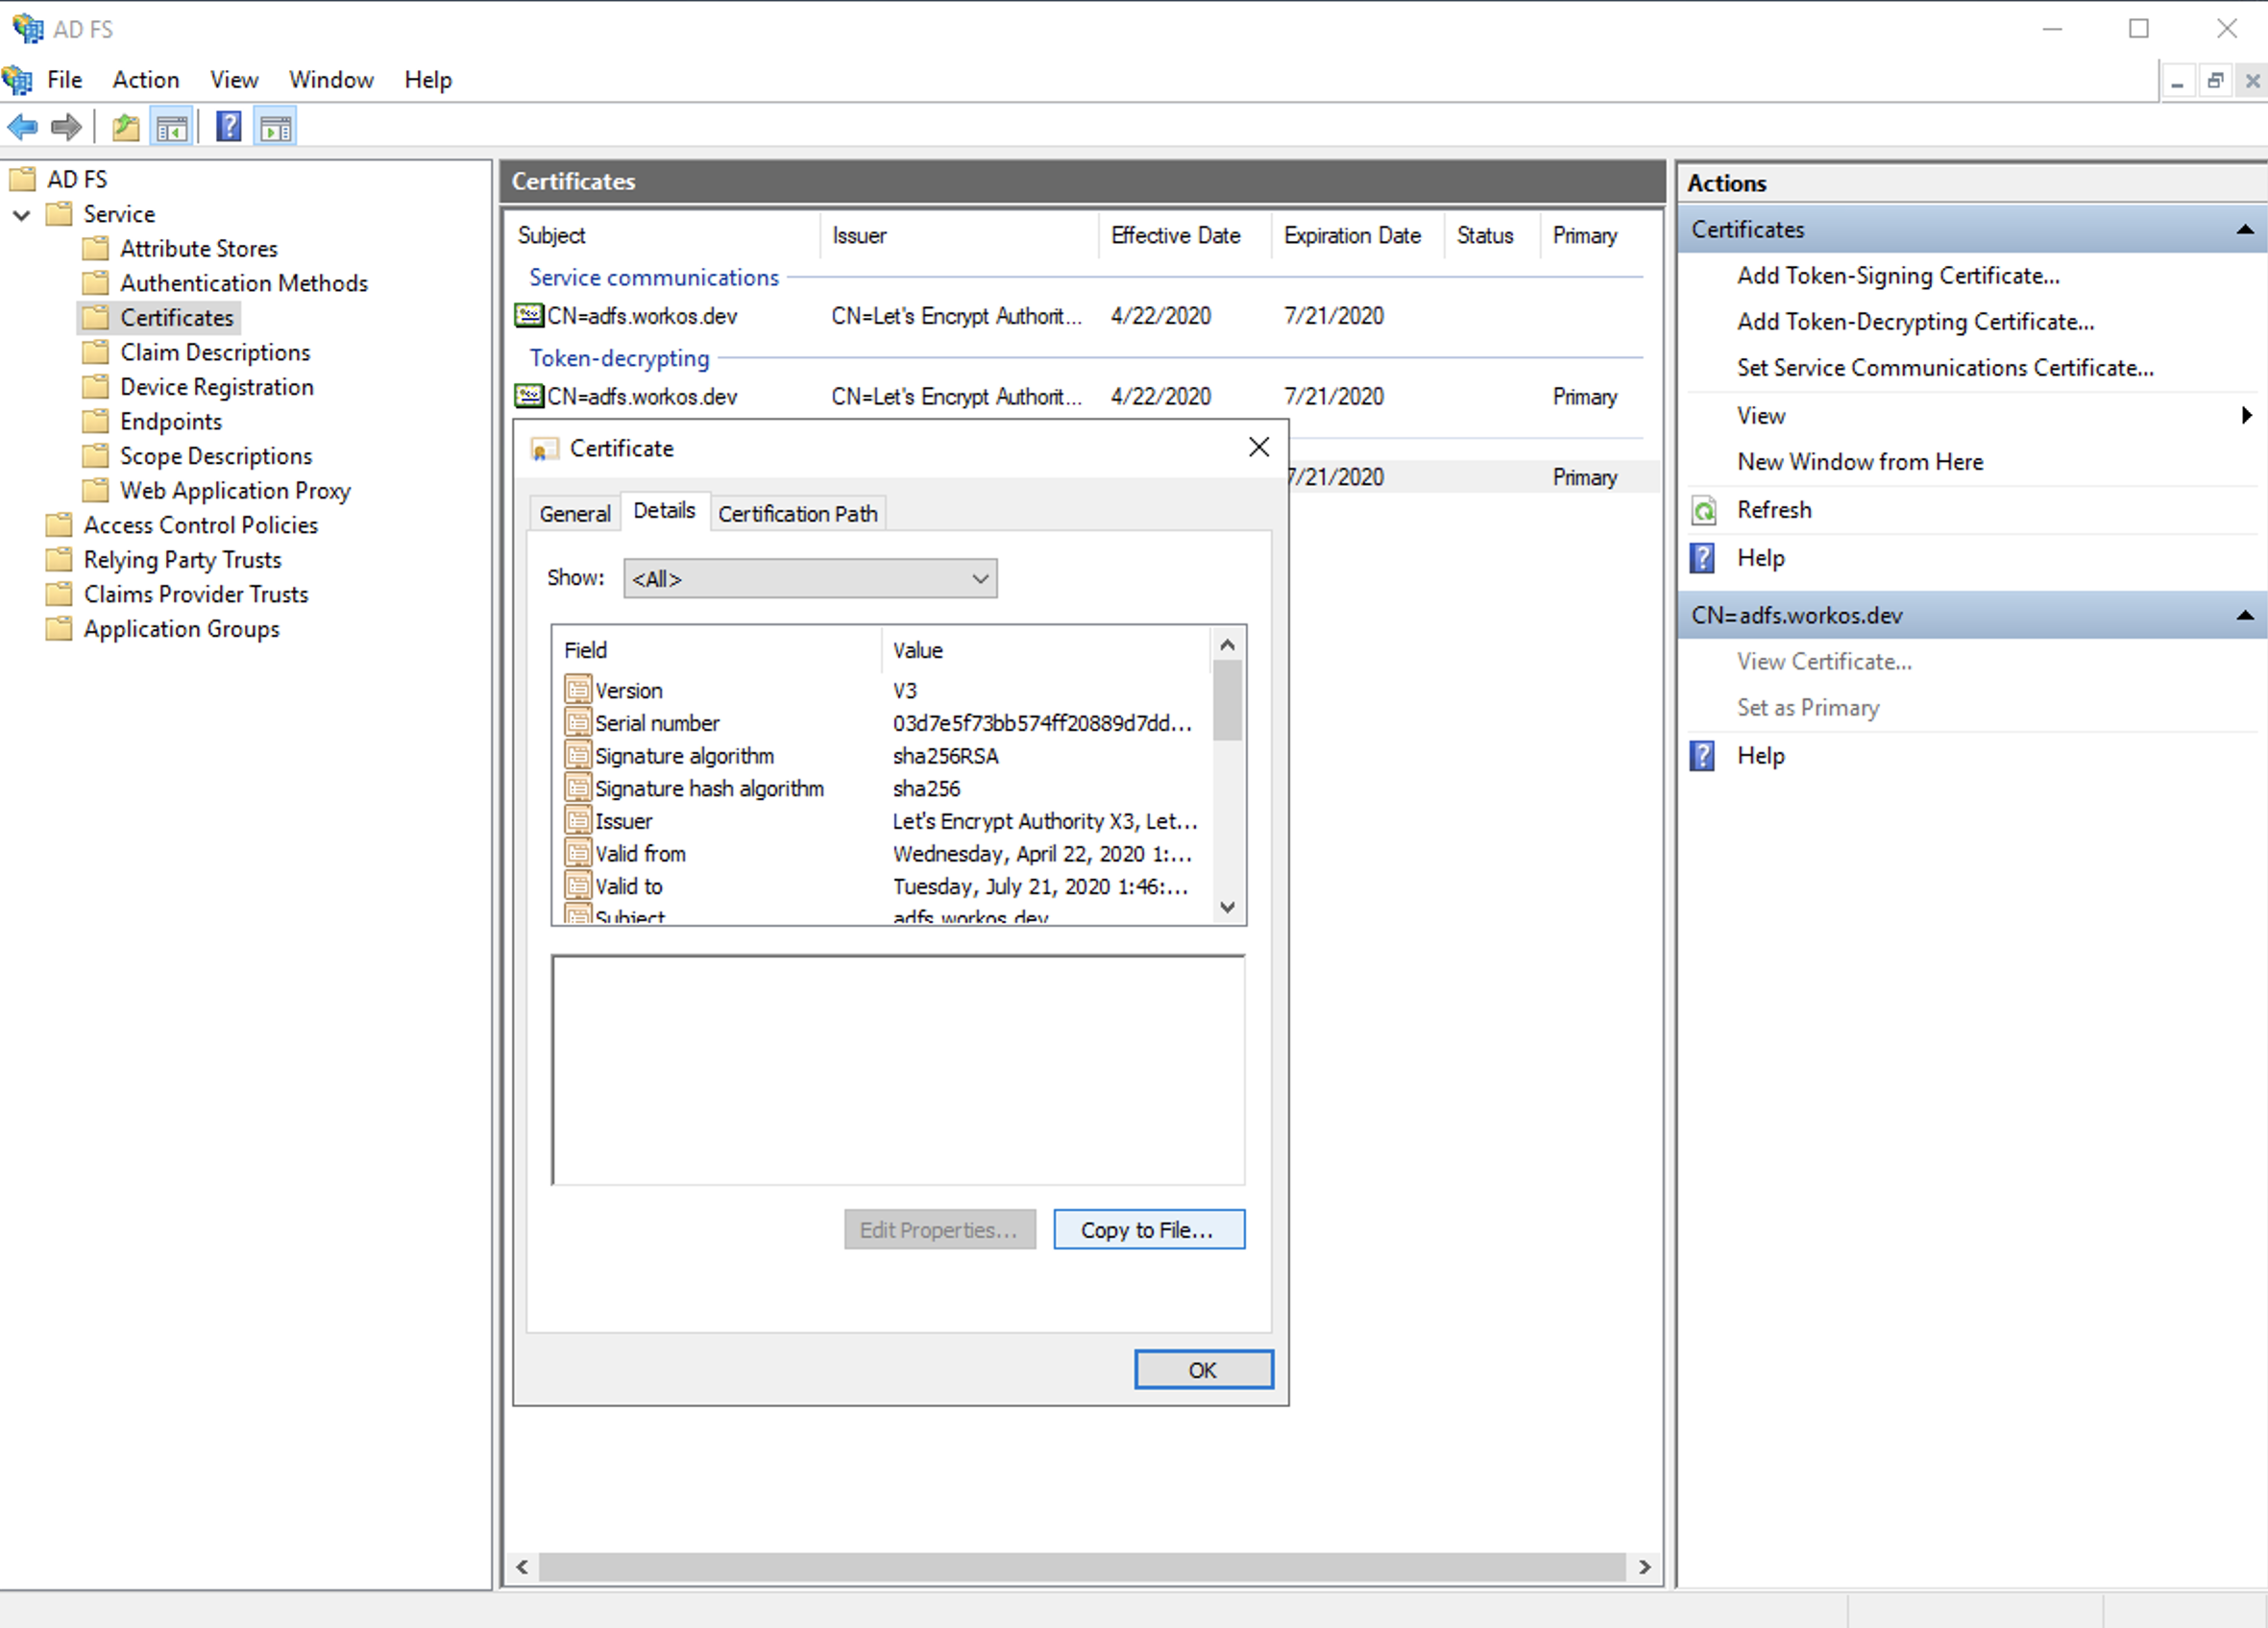Screen dimensions: 2268x1628
Task: Open the Window menu
Action: pyautogui.click(x=331, y=80)
